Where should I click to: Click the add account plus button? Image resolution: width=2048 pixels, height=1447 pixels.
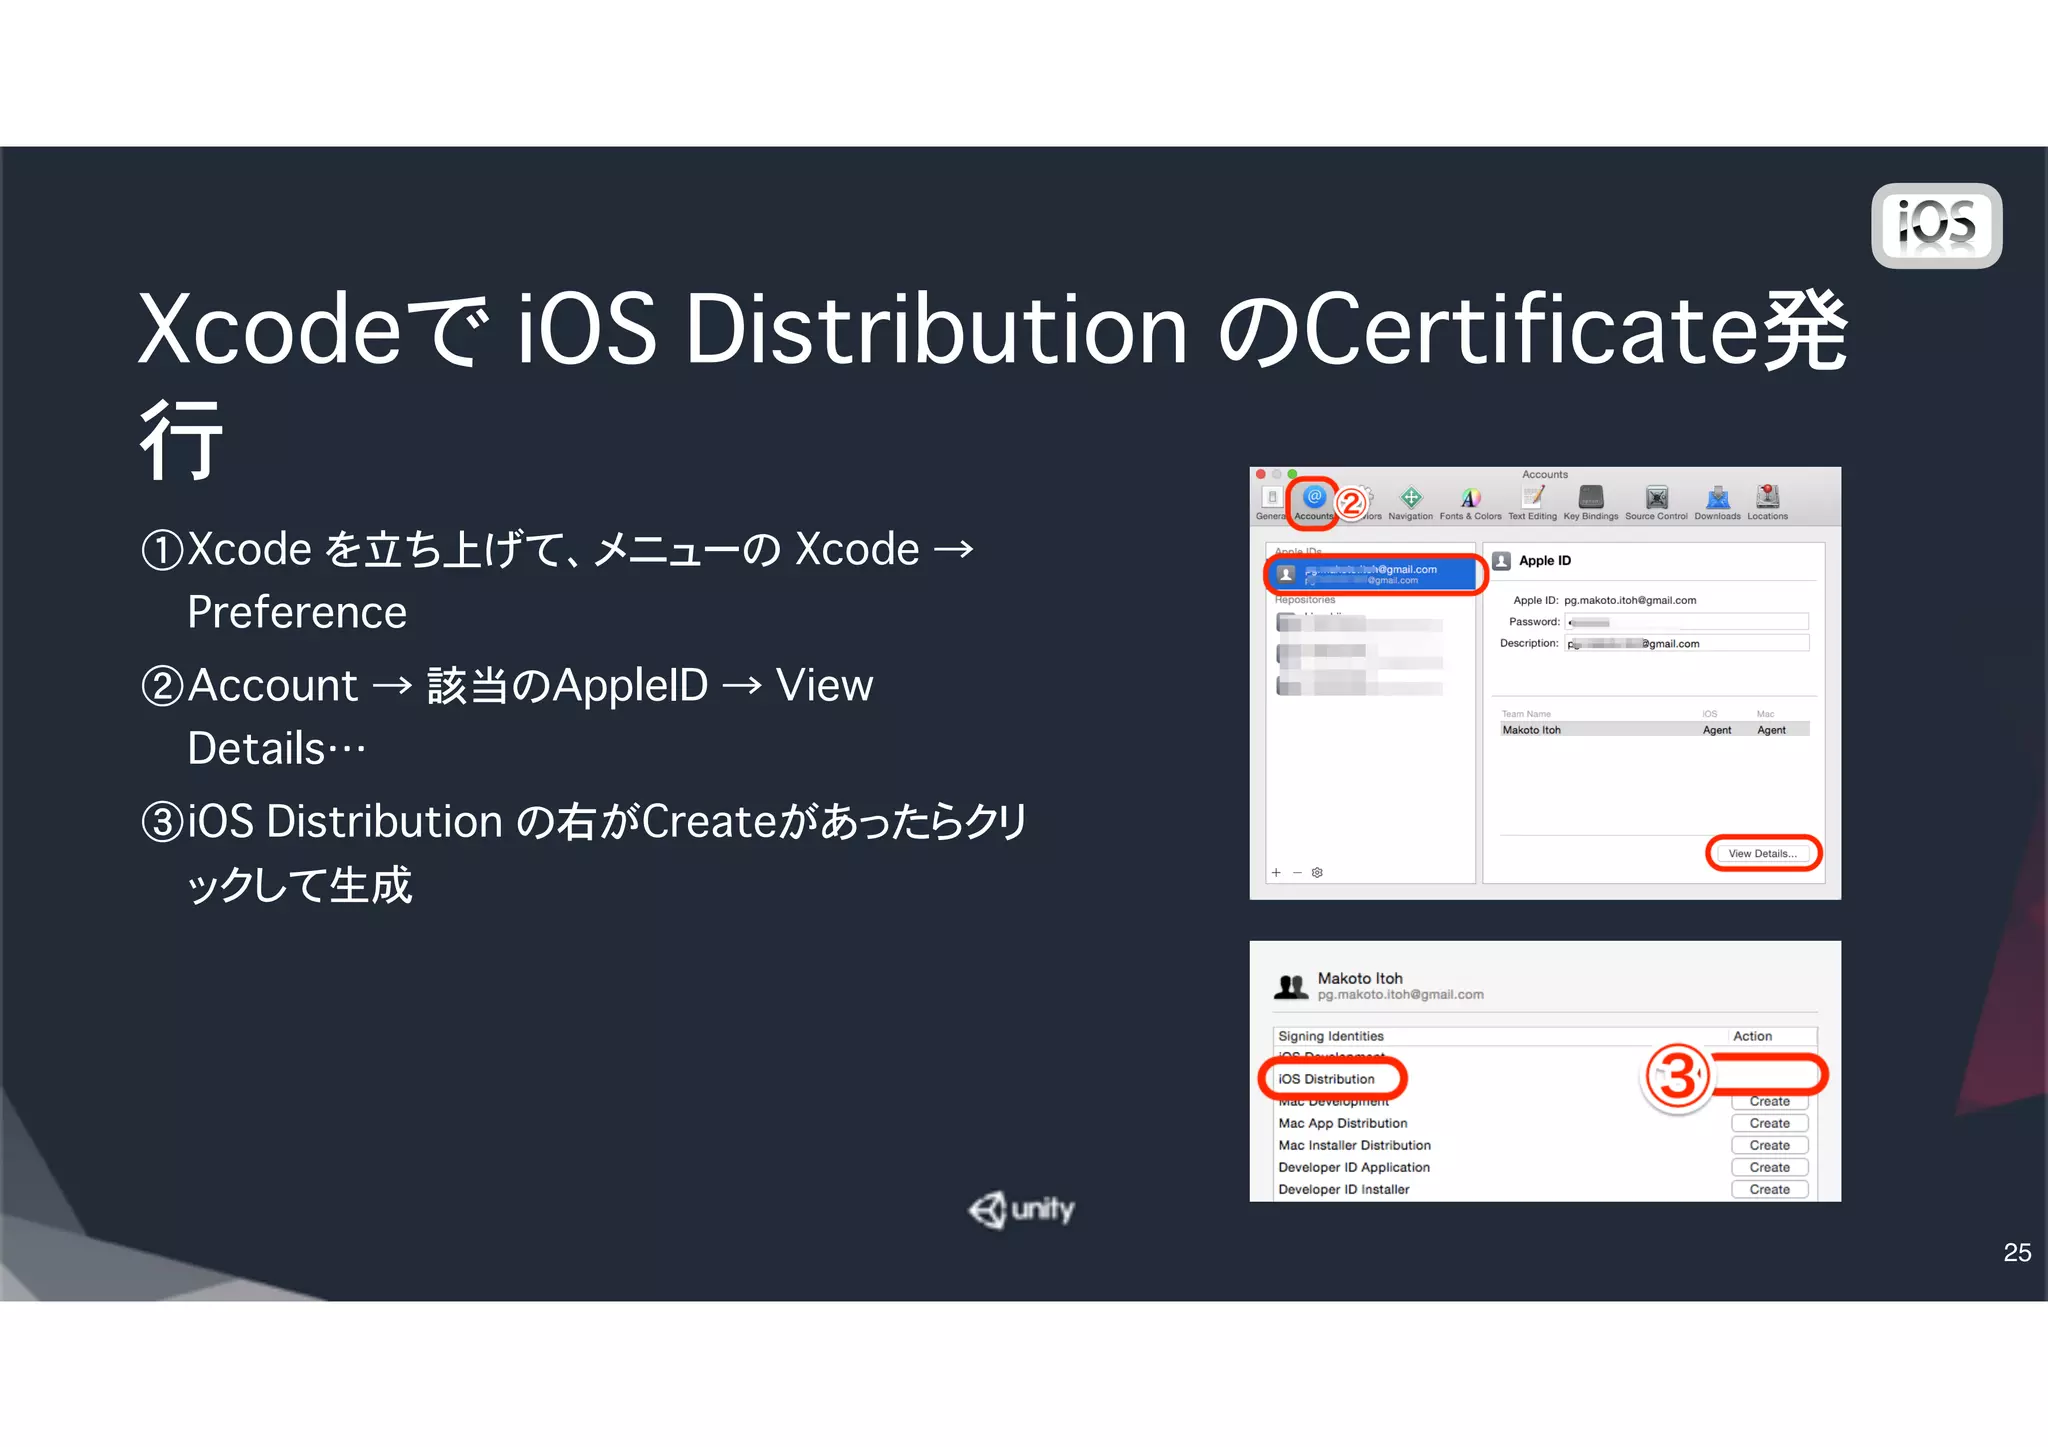pos(1276,873)
